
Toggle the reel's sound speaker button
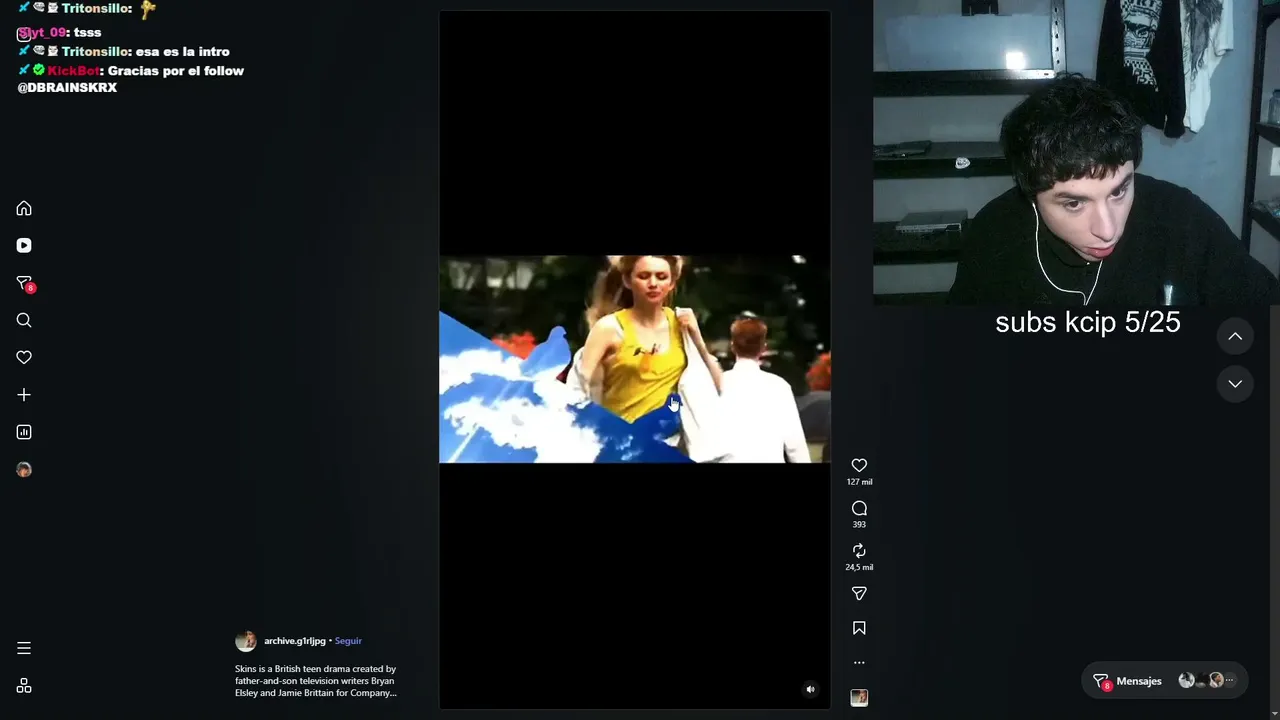click(810, 689)
